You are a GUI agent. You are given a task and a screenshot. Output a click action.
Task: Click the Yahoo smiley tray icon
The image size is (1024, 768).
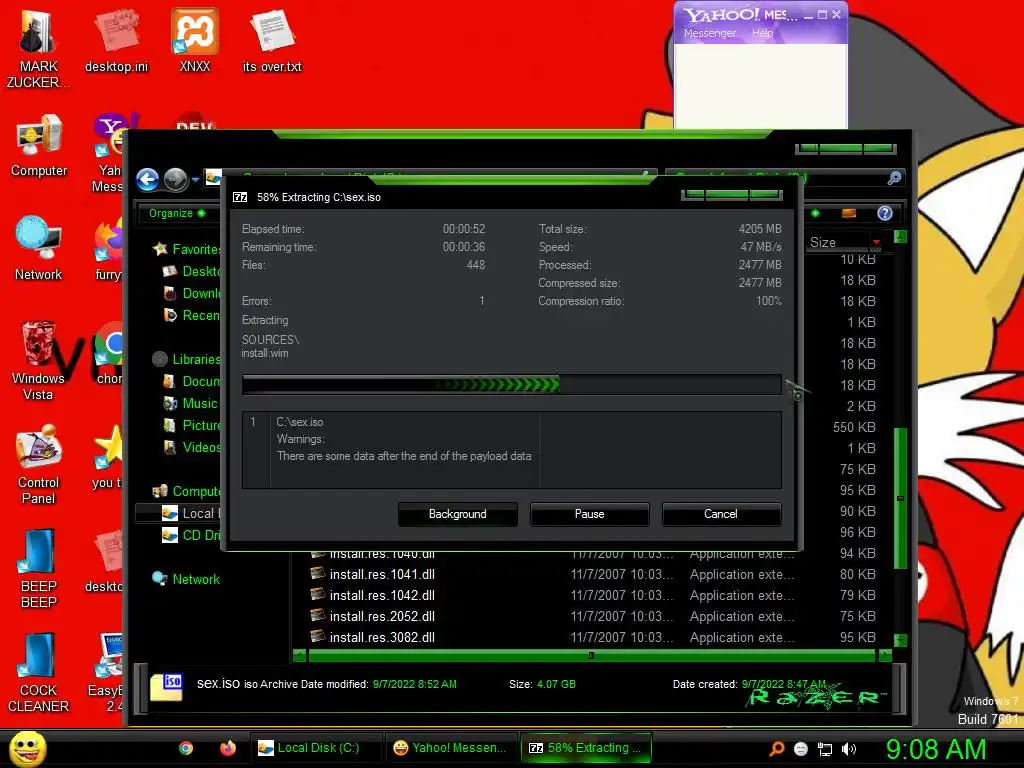801,749
